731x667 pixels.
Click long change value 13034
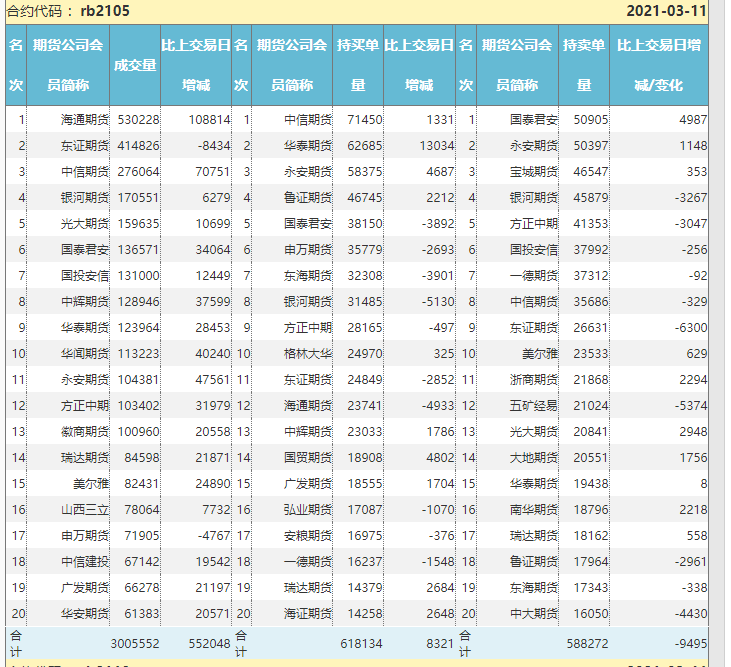(437, 146)
